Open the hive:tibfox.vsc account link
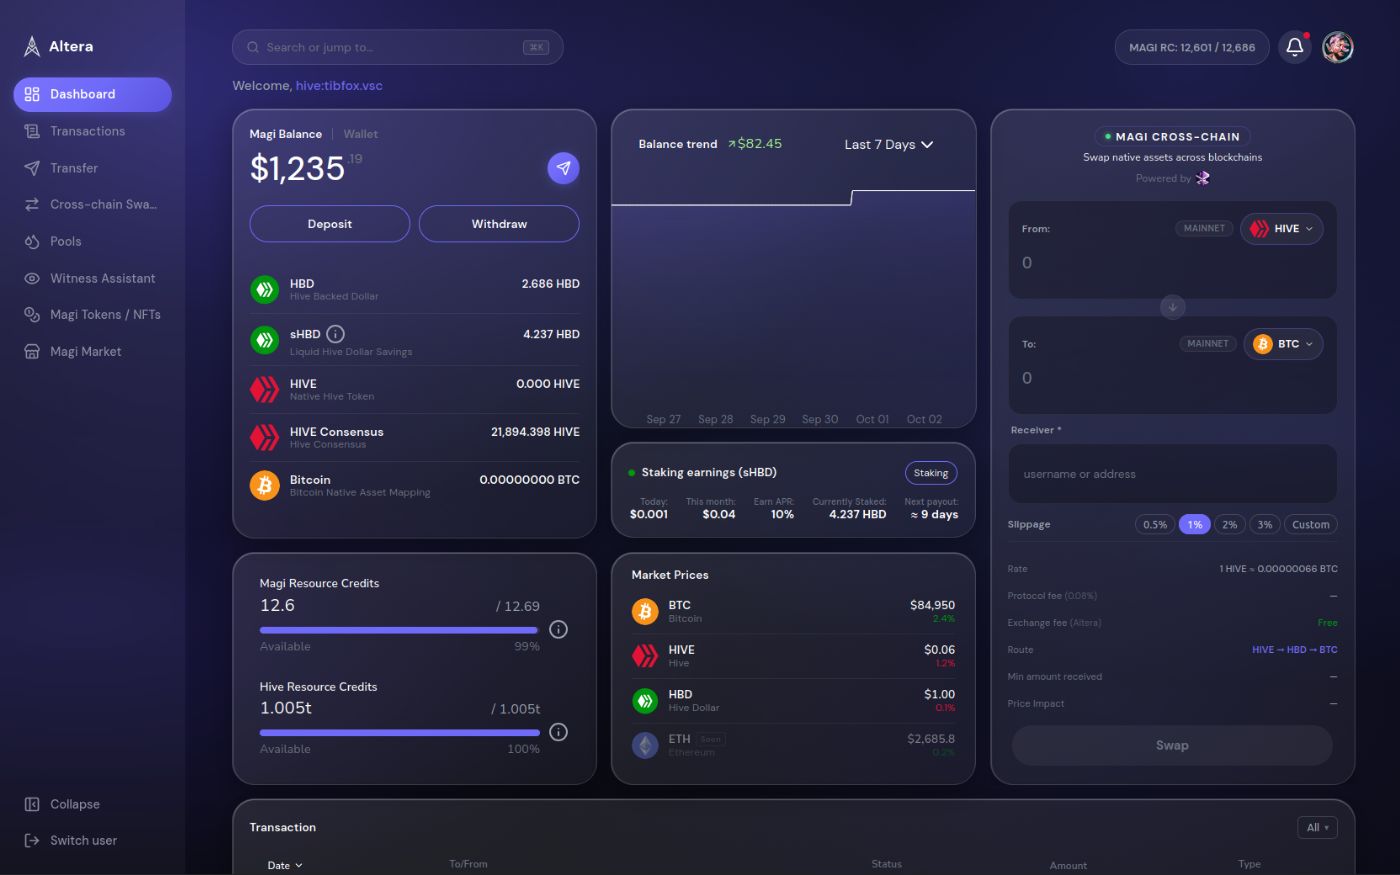 pos(339,86)
